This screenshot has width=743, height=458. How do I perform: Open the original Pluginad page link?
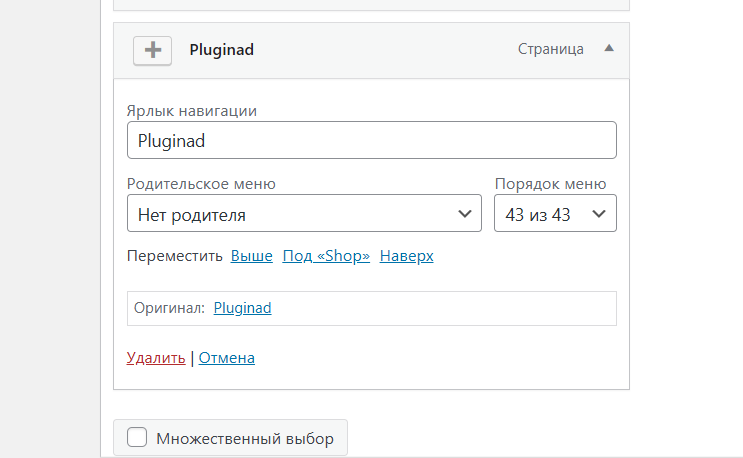[242, 308]
